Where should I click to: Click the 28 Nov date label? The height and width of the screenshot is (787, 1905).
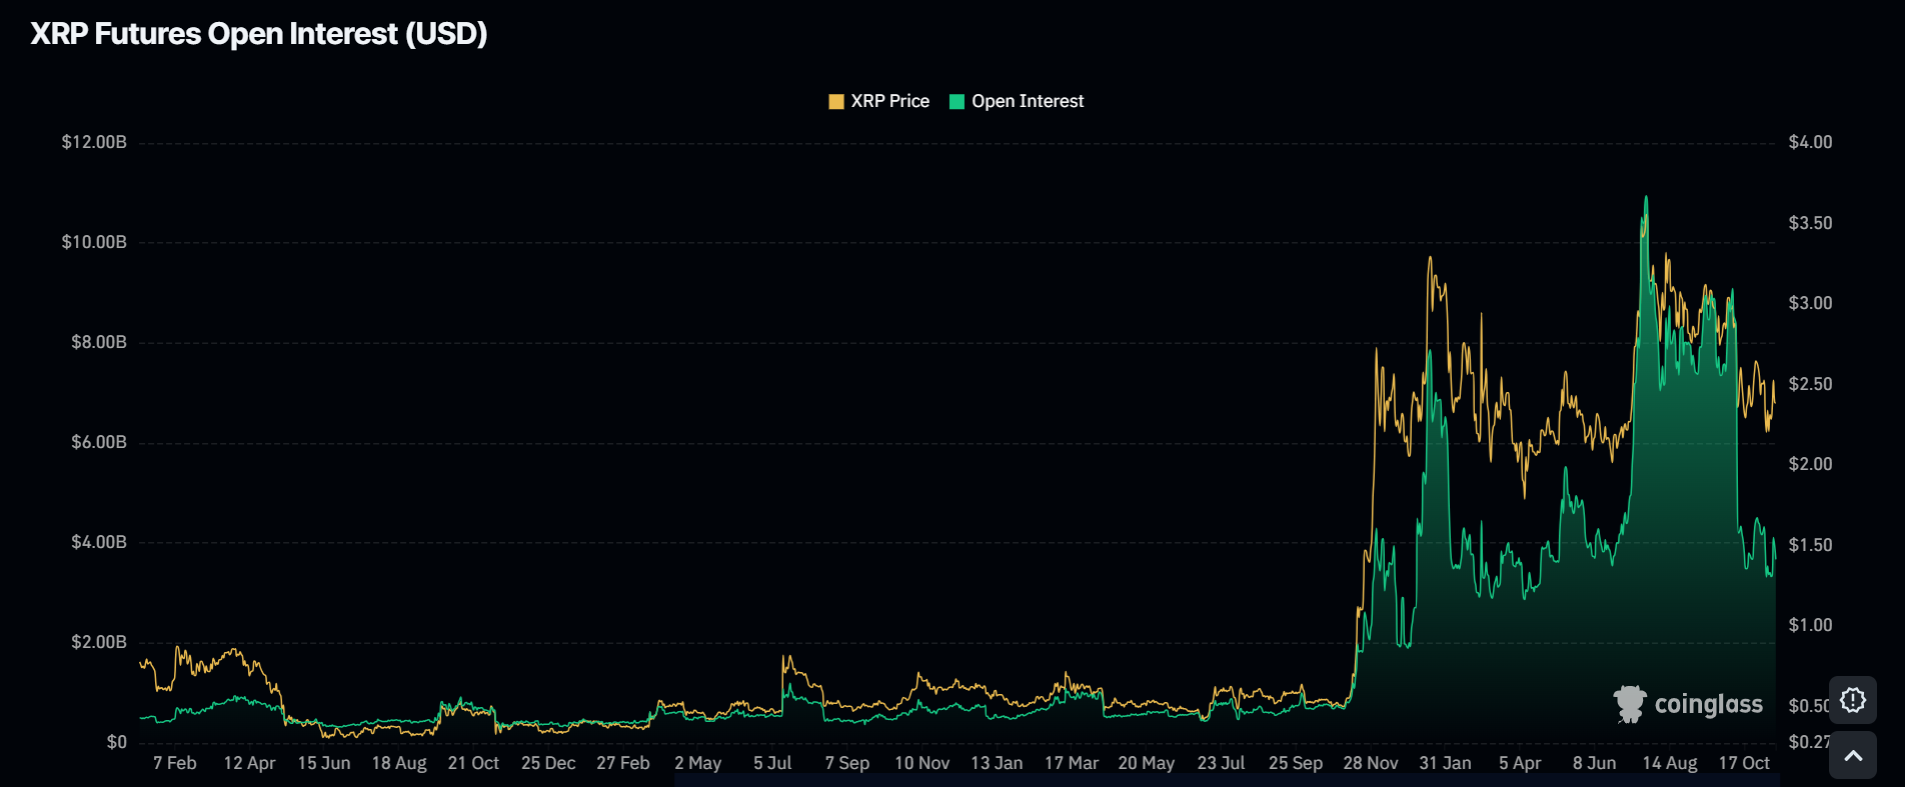(x=1370, y=763)
